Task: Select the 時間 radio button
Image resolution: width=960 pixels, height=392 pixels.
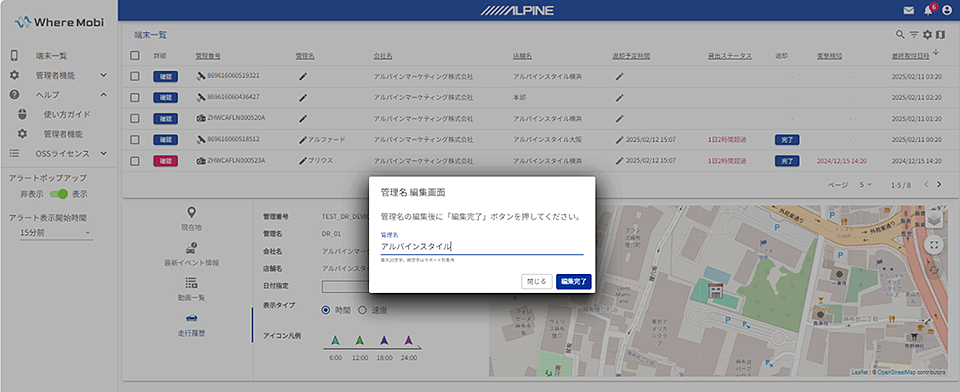Action: [x=326, y=310]
